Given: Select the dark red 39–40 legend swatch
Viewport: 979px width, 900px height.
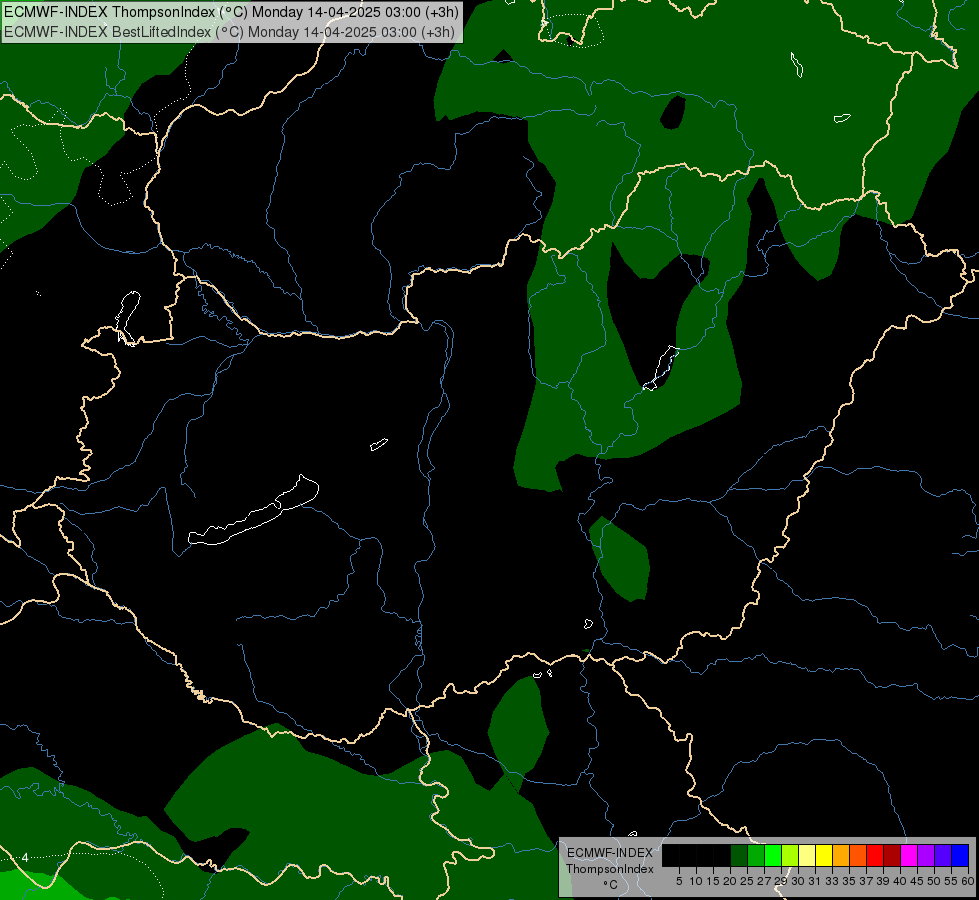Looking at the screenshot, I should tap(892, 855).
